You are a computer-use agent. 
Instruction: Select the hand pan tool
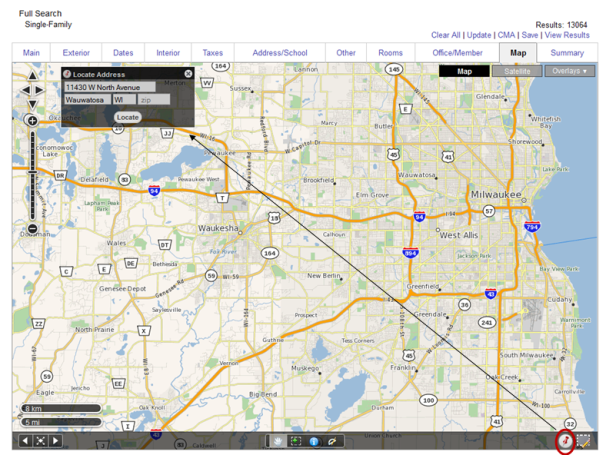coord(278,441)
